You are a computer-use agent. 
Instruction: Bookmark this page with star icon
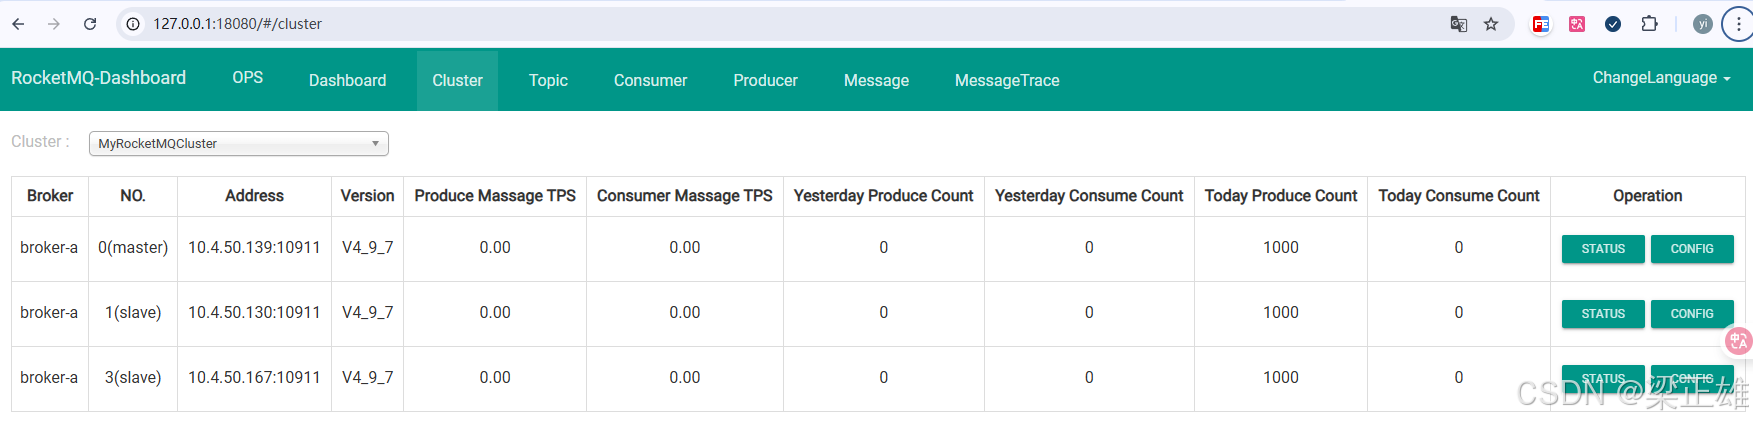pyautogui.click(x=1491, y=24)
